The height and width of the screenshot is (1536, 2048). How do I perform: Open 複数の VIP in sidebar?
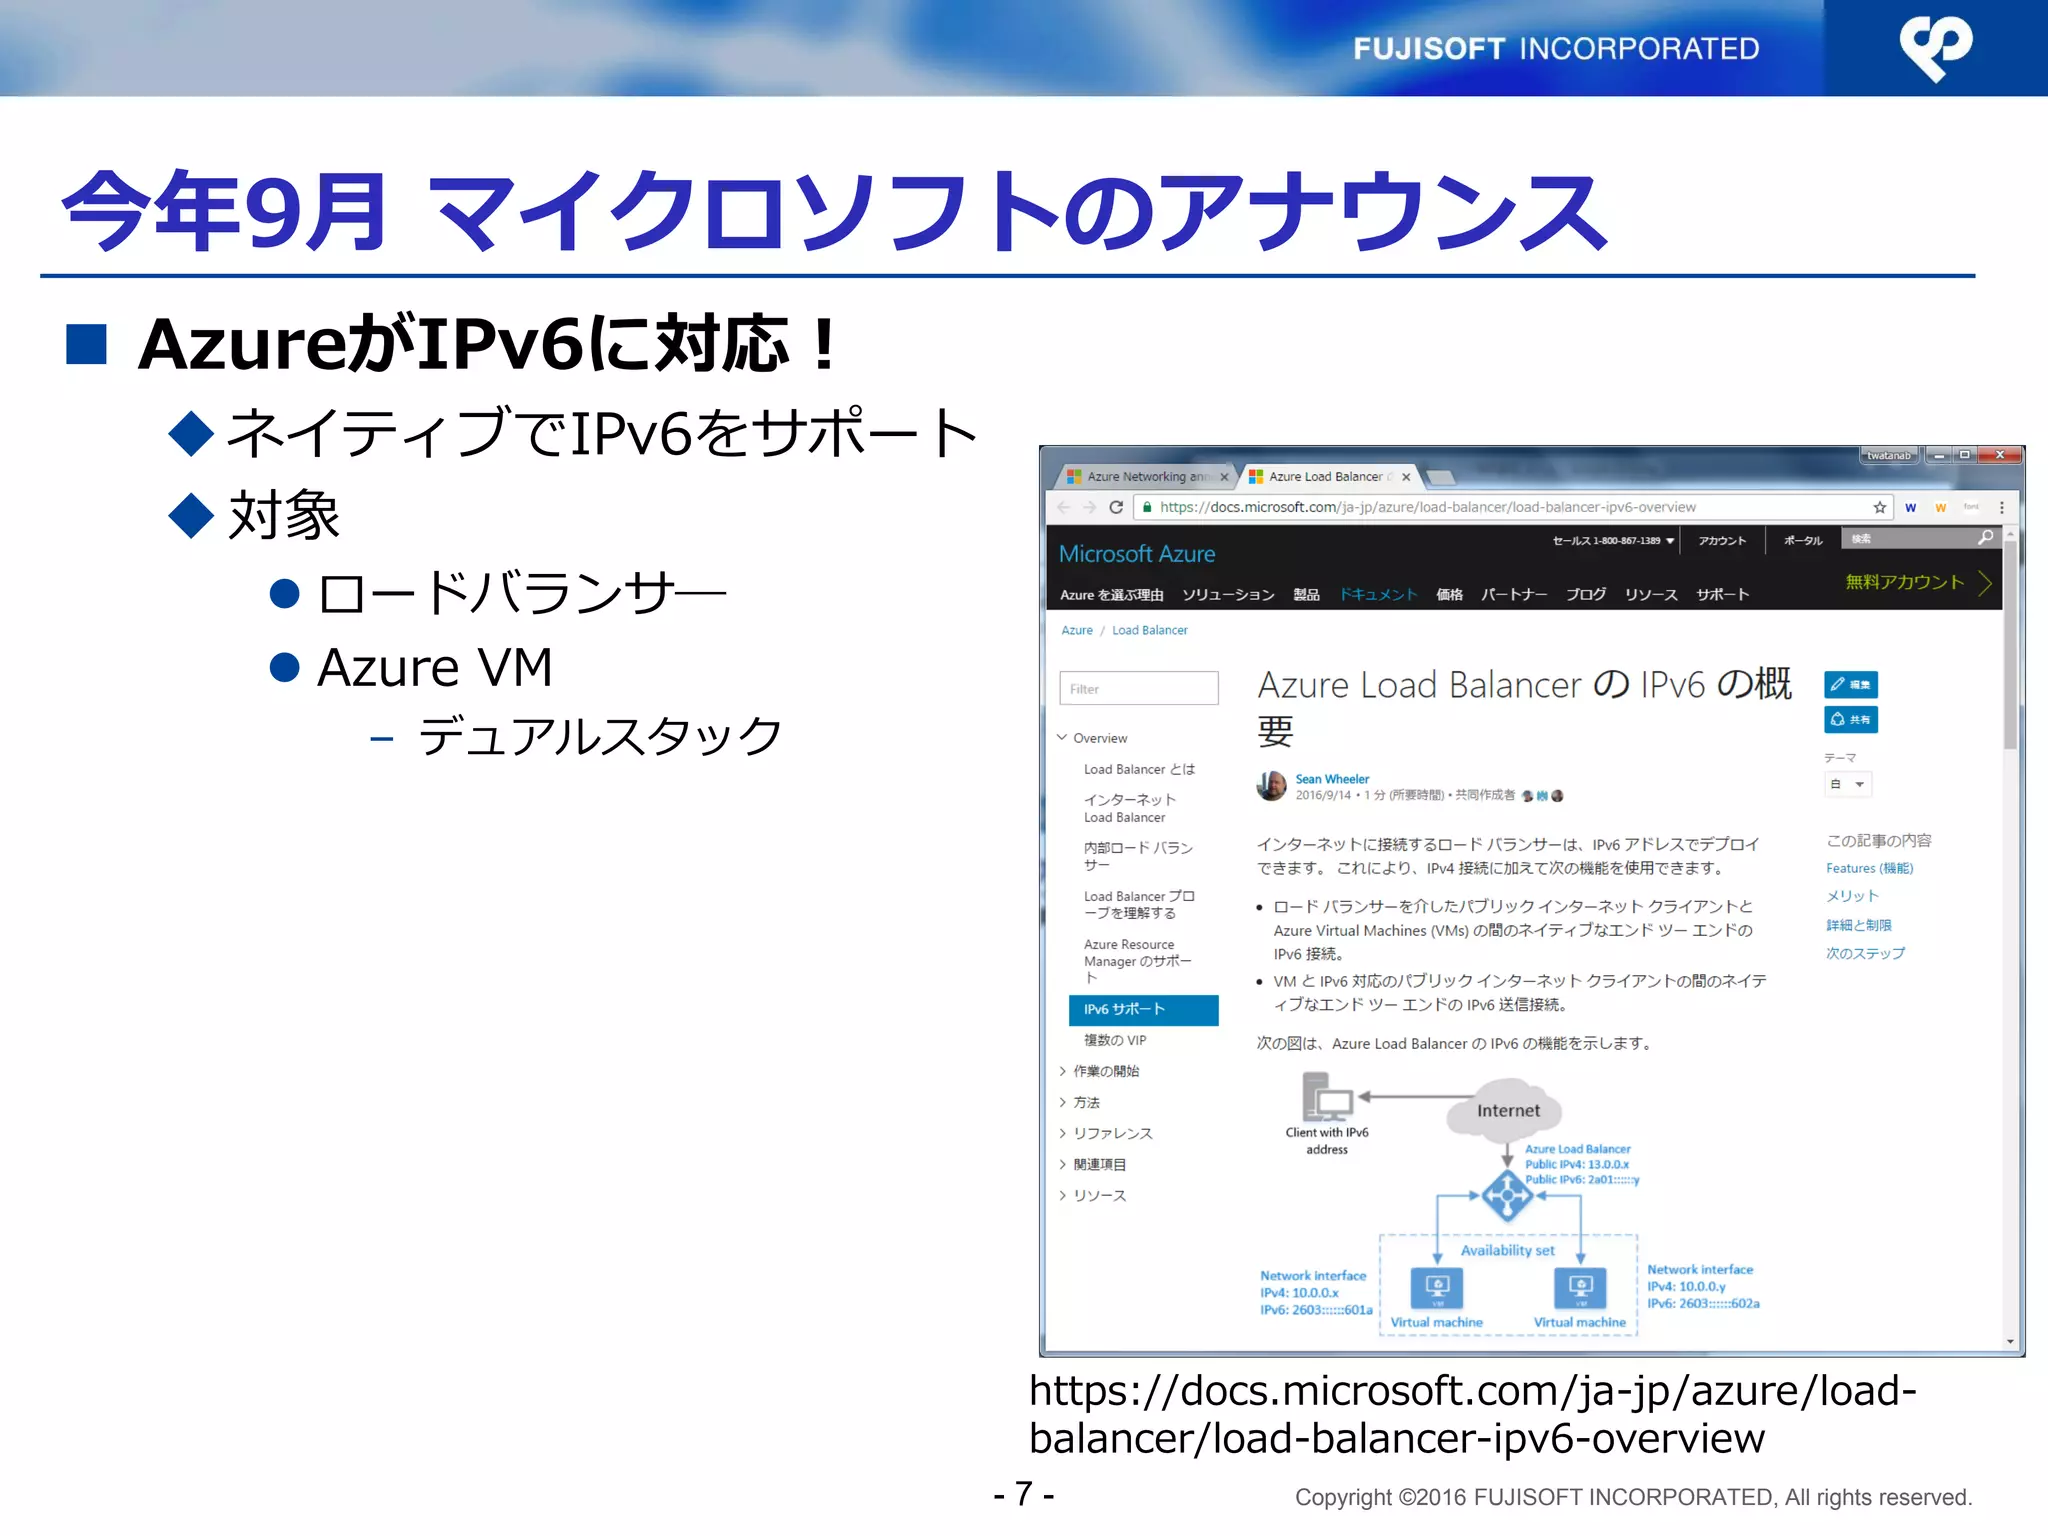pos(1115,1040)
